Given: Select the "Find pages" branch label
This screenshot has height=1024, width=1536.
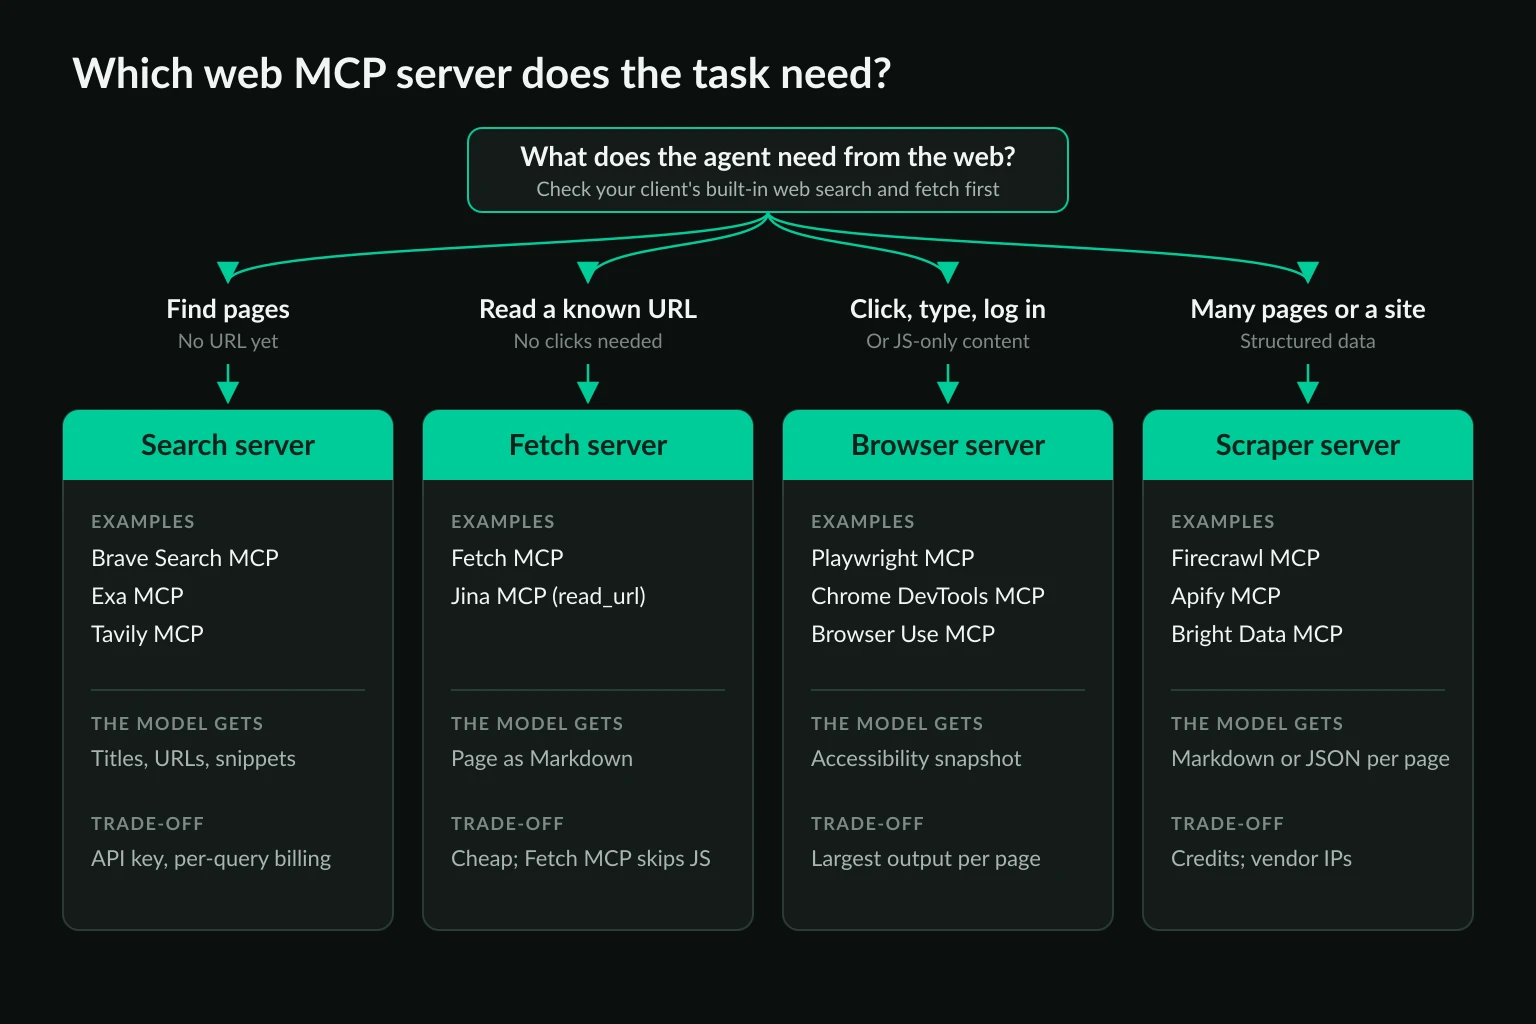Looking at the screenshot, I should coord(228,309).
